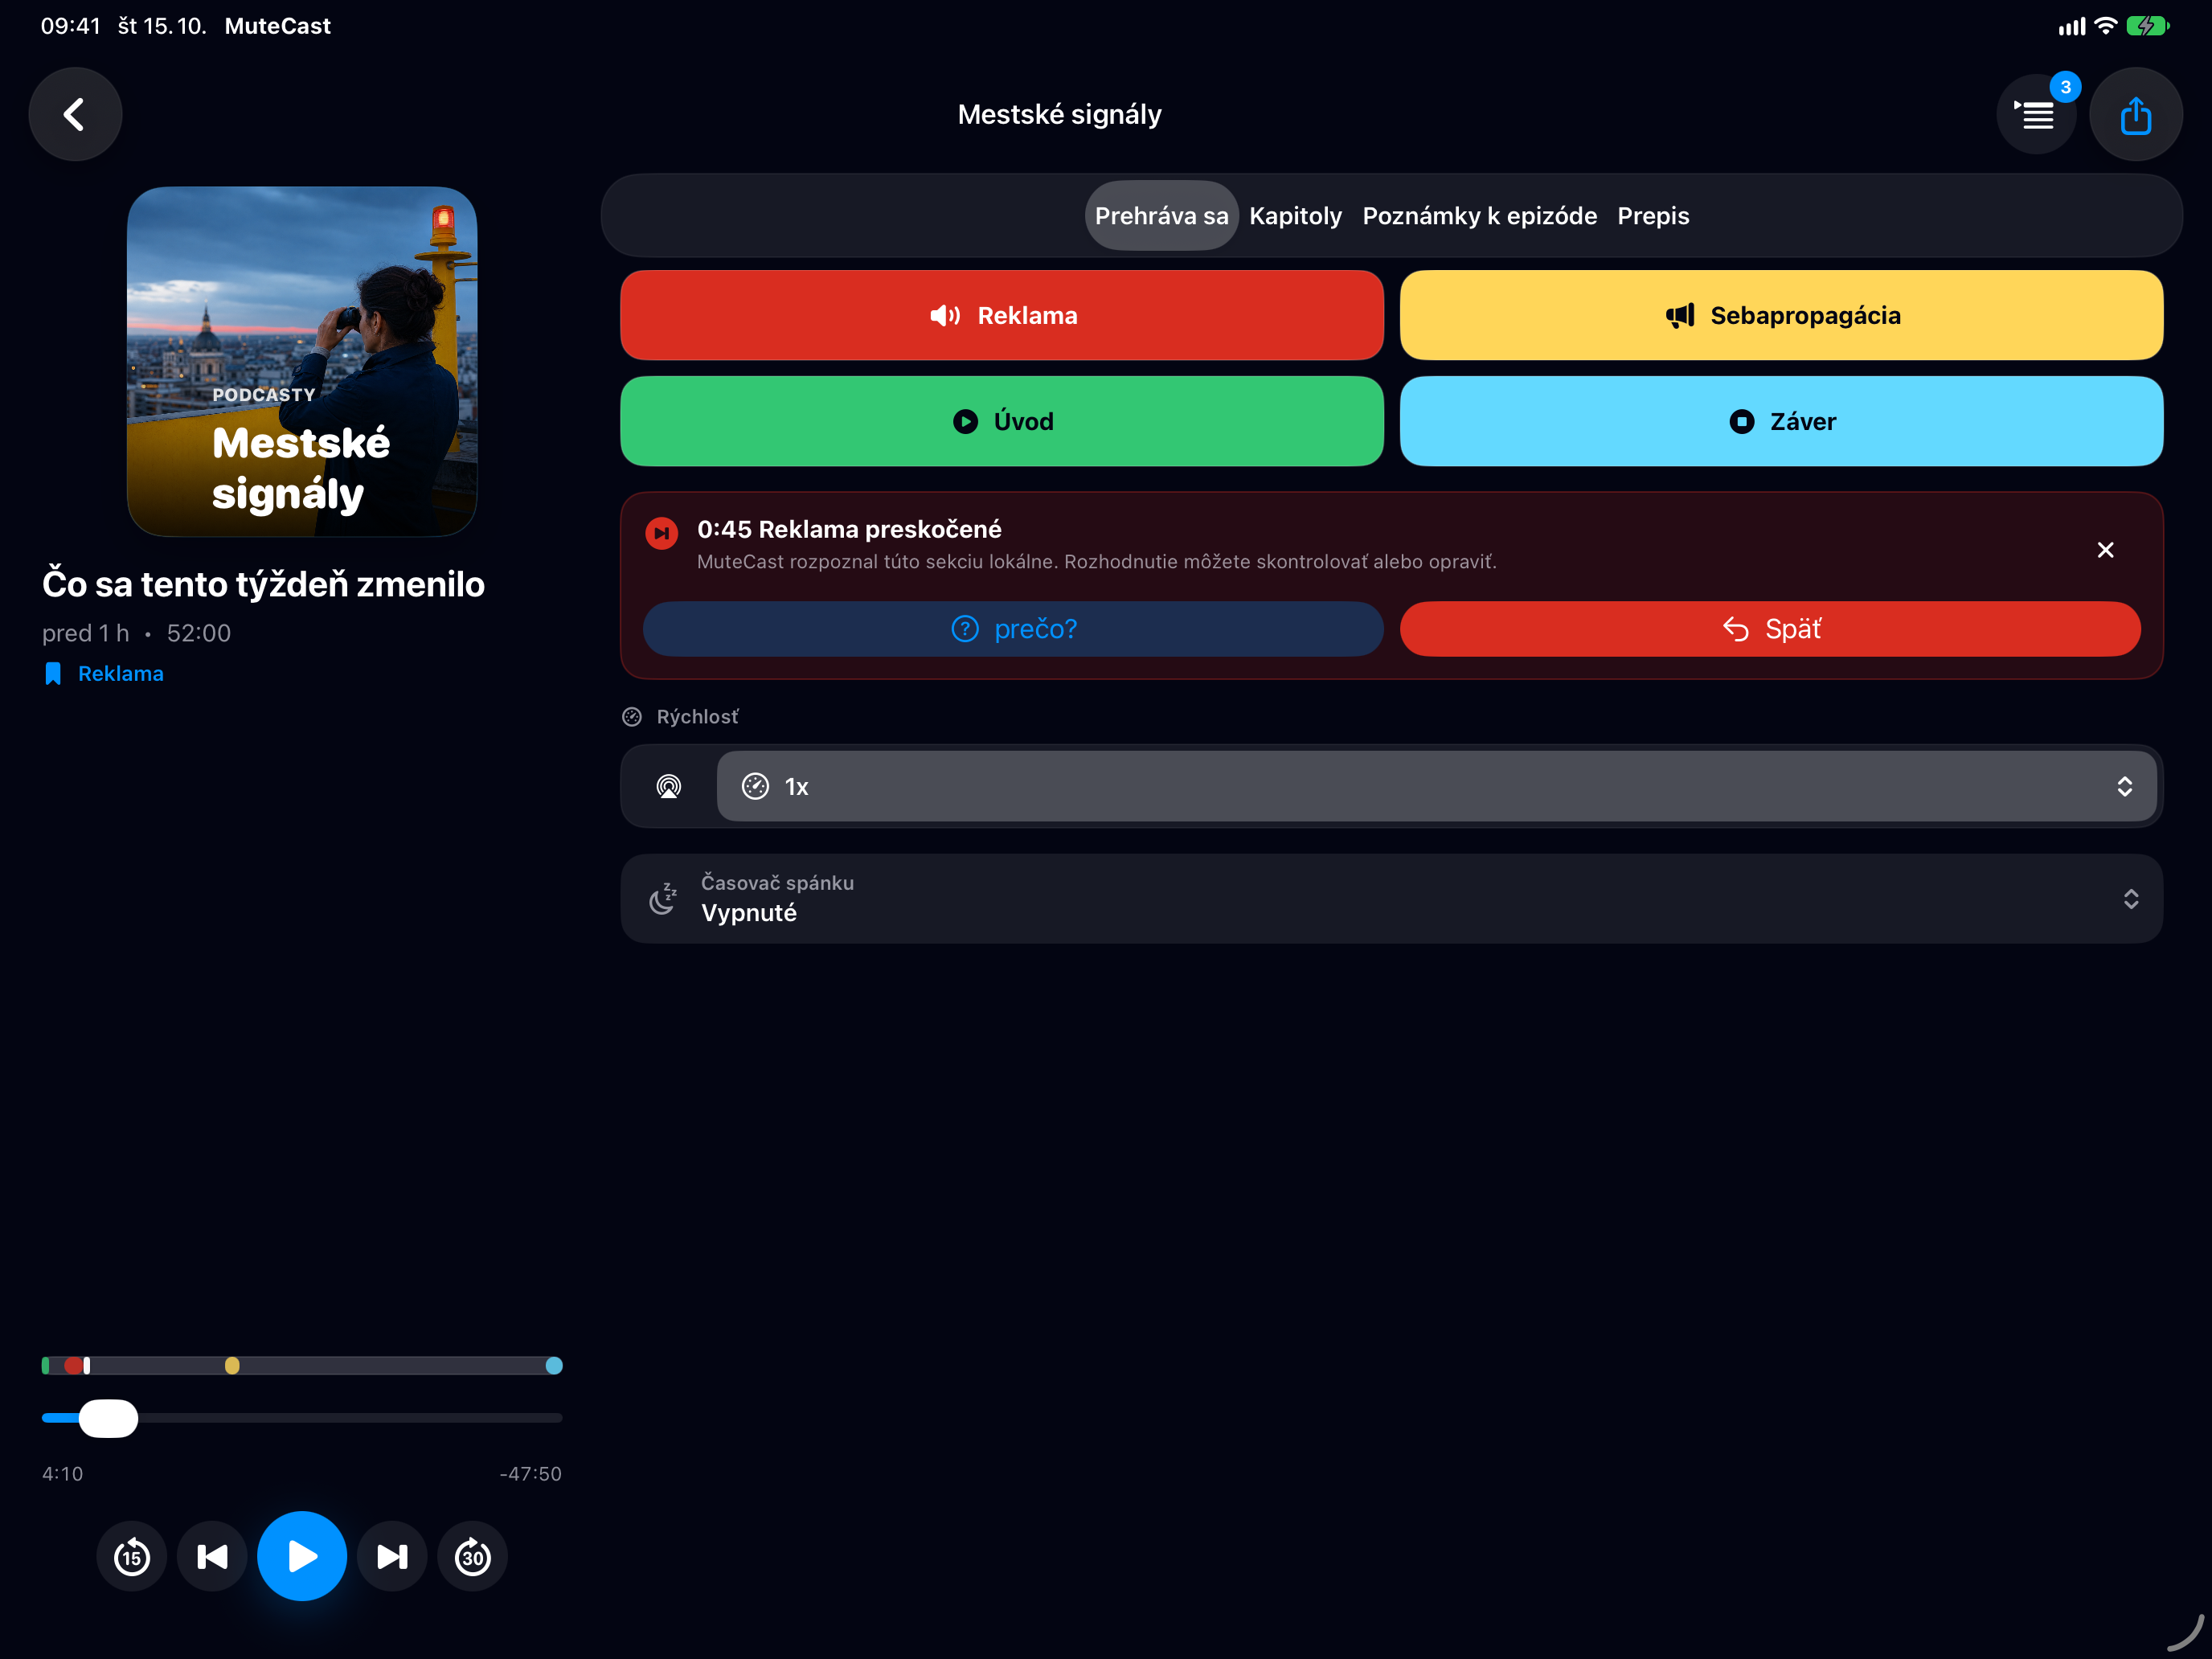Screen dimensions: 2212x1659
Task: Skip back 15 seconds
Action: (132, 1556)
